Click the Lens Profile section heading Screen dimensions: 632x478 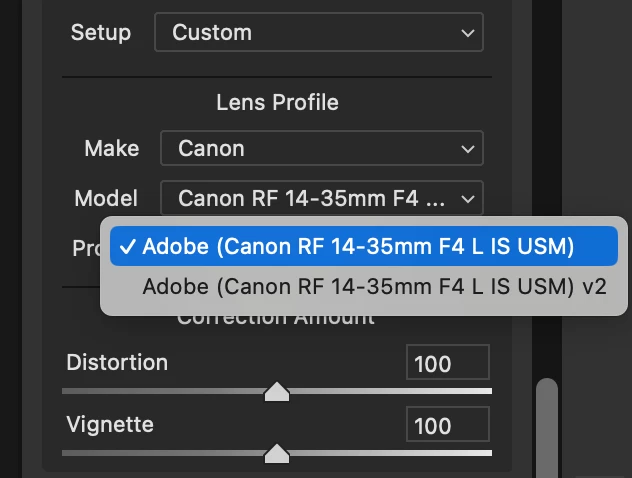[277, 102]
